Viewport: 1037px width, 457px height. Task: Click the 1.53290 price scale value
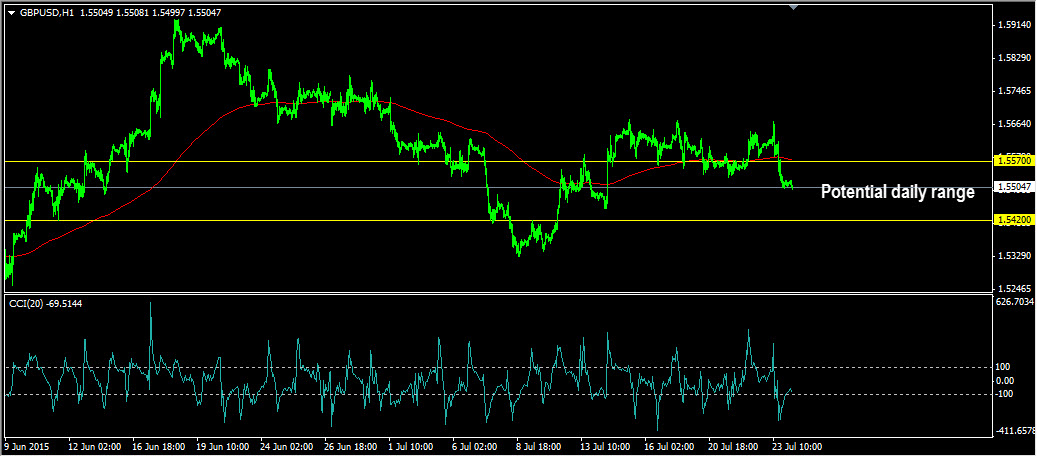(1017, 255)
